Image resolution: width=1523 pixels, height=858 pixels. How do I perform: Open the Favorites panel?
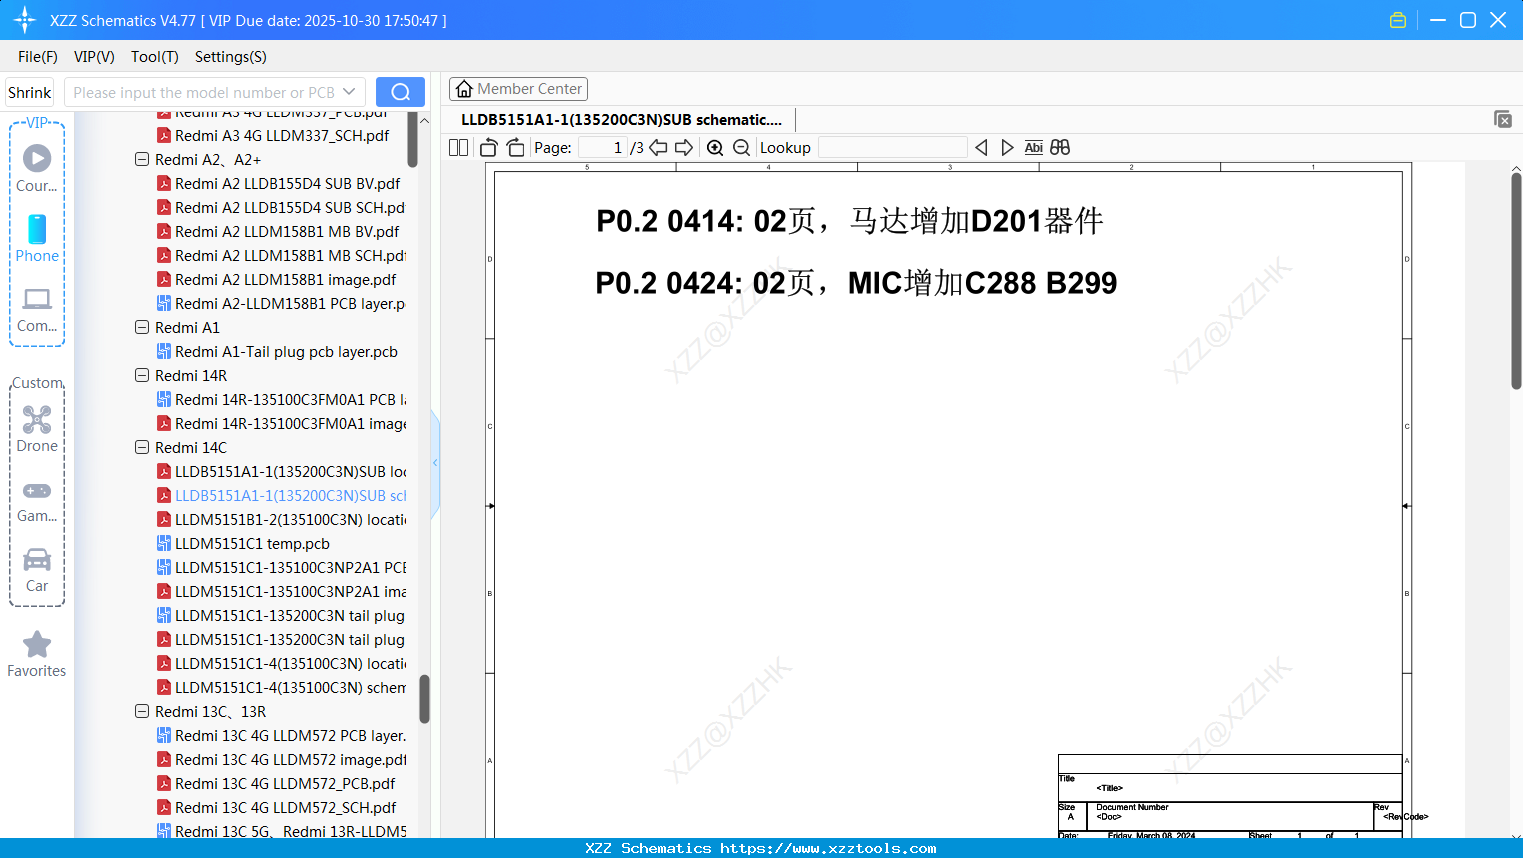click(37, 655)
